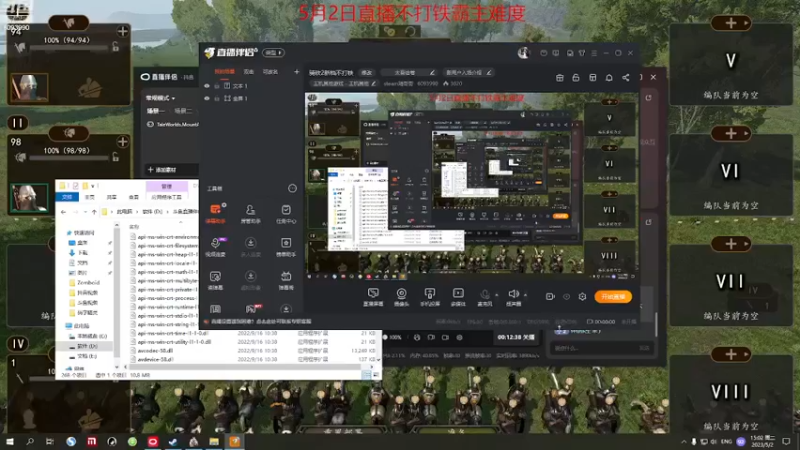Hide the 文本 1 layer eye icon
This screenshot has width=800, height=450.
click(207, 86)
